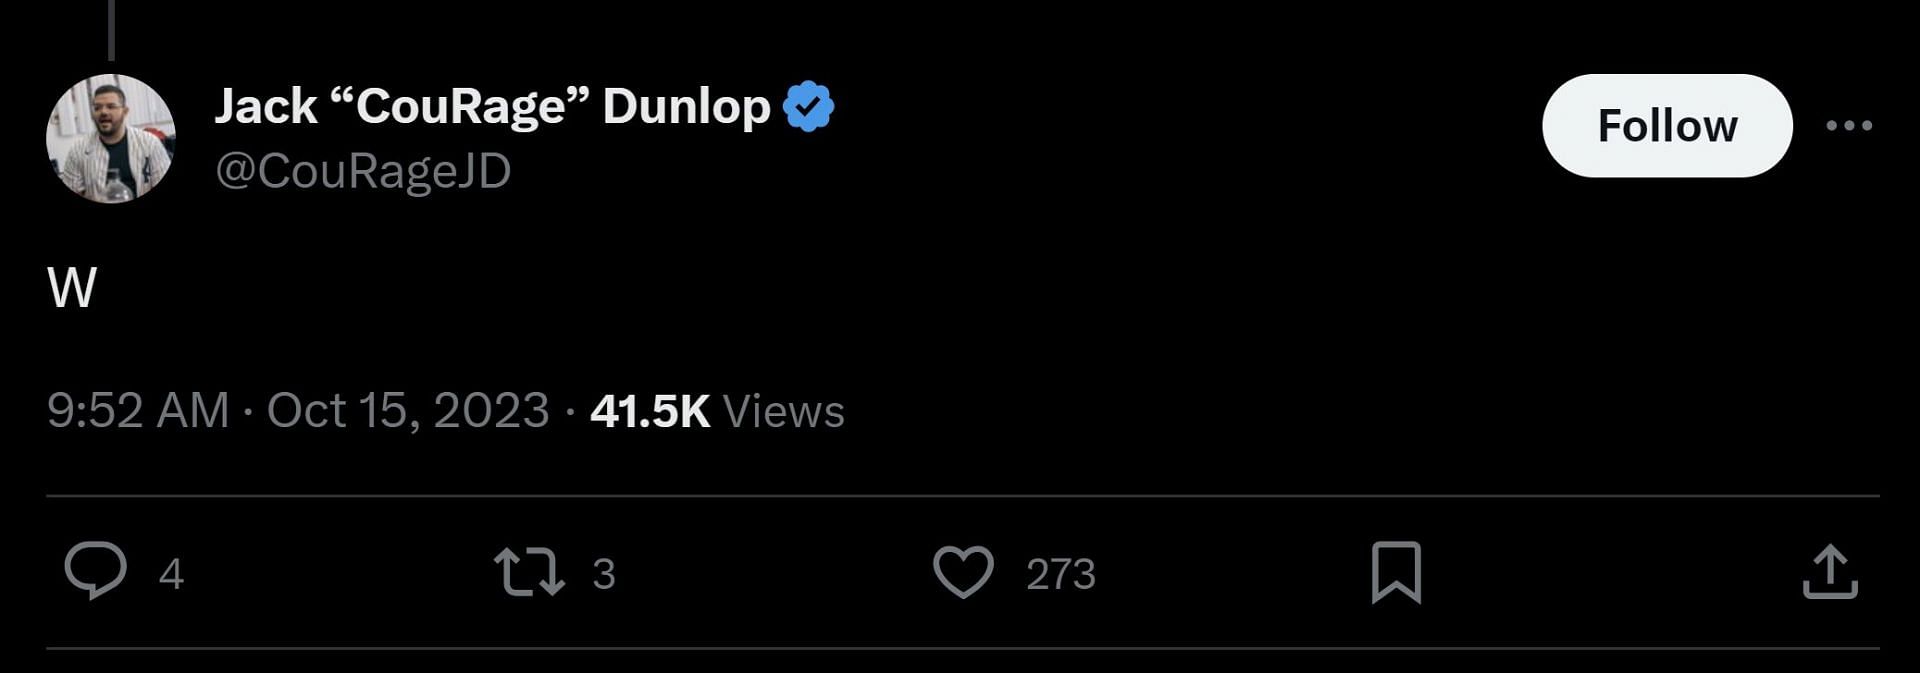Share the tweet via upload arrow icon
1920x673 pixels.
pyautogui.click(x=1830, y=572)
